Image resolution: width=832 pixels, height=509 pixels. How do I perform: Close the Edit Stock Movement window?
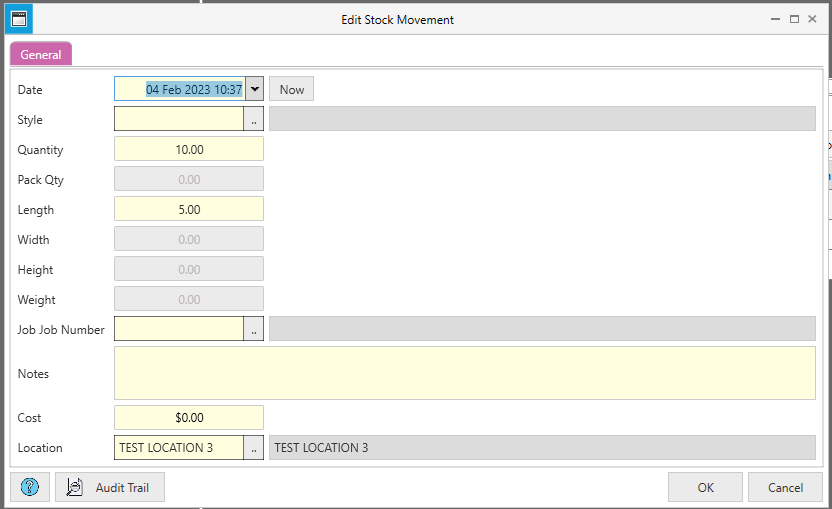point(812,19)
